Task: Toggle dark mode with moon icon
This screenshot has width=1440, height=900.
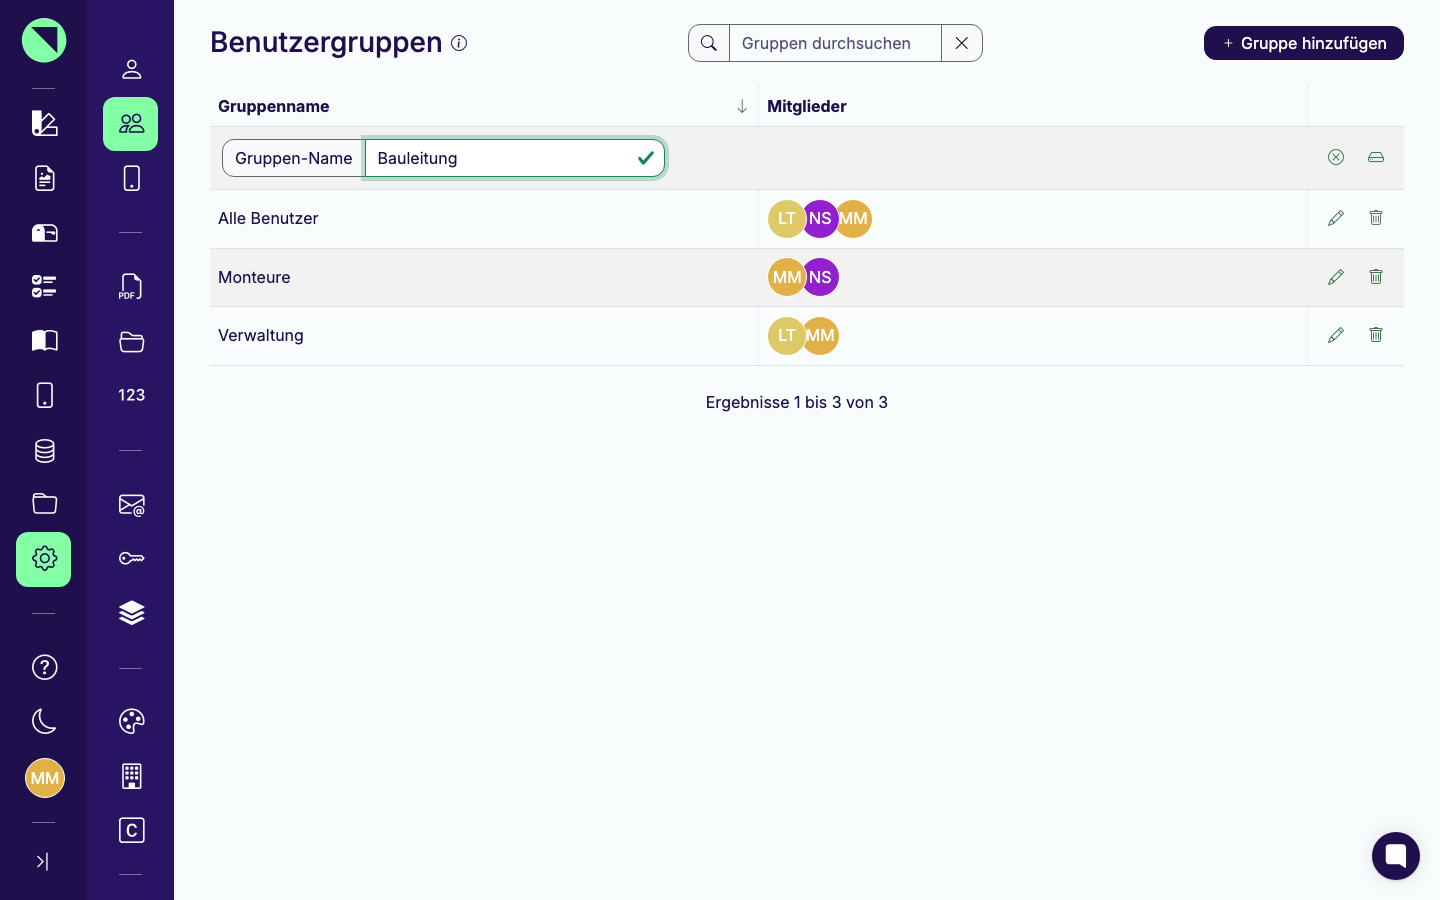Action: 44,721
